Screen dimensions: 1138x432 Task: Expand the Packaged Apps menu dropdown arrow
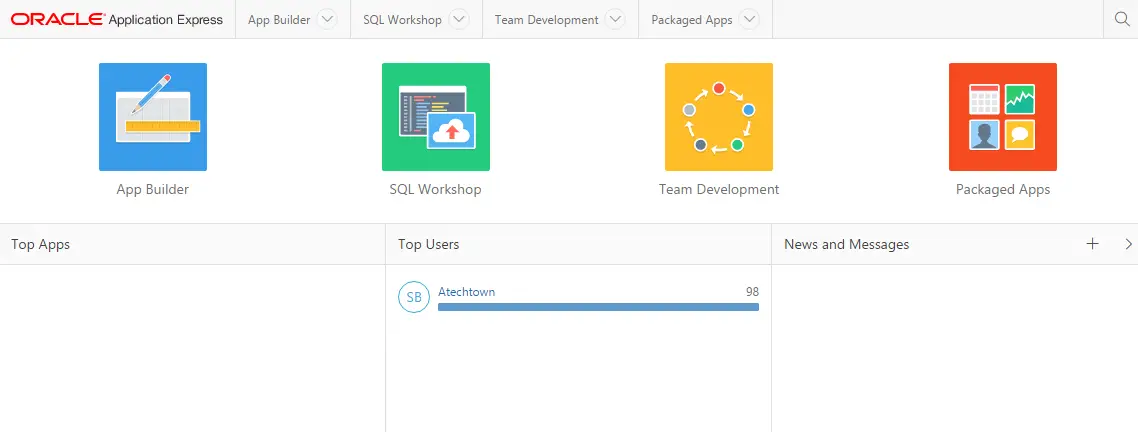click(x=750, y=20)
